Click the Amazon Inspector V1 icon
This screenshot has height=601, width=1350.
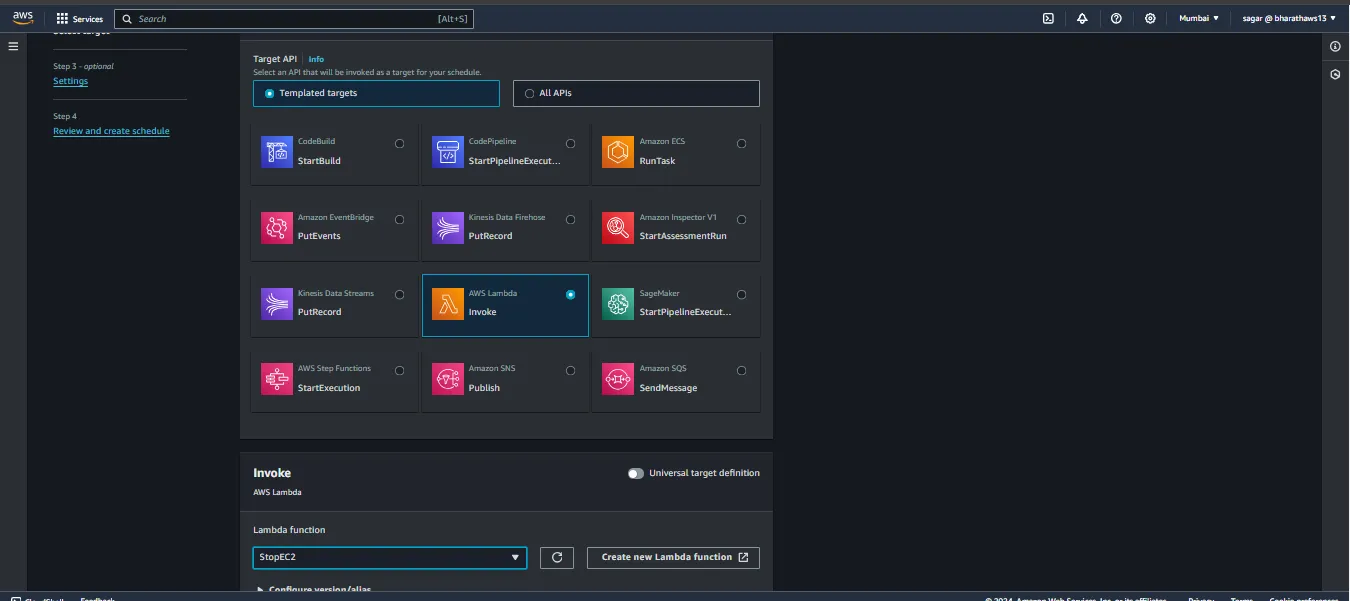618,228
